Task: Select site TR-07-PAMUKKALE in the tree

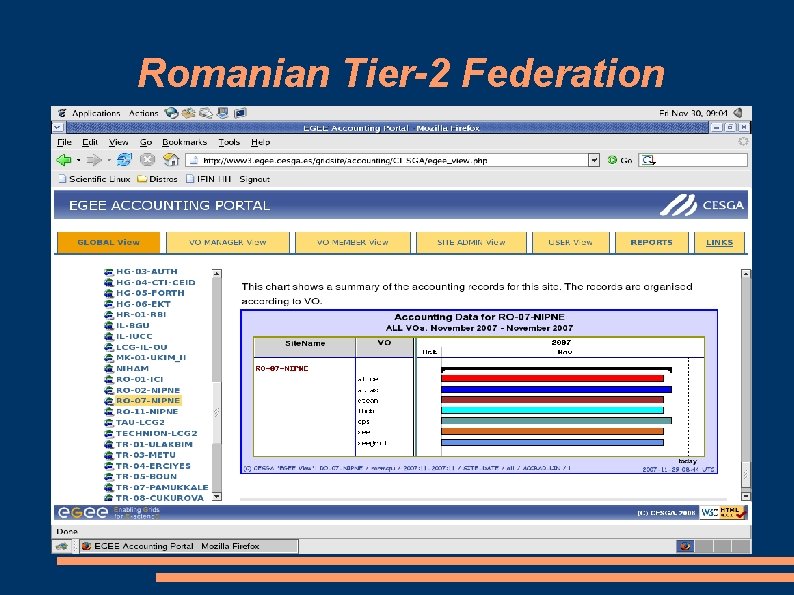Action: pyautogui.click(x=162, y=487)
